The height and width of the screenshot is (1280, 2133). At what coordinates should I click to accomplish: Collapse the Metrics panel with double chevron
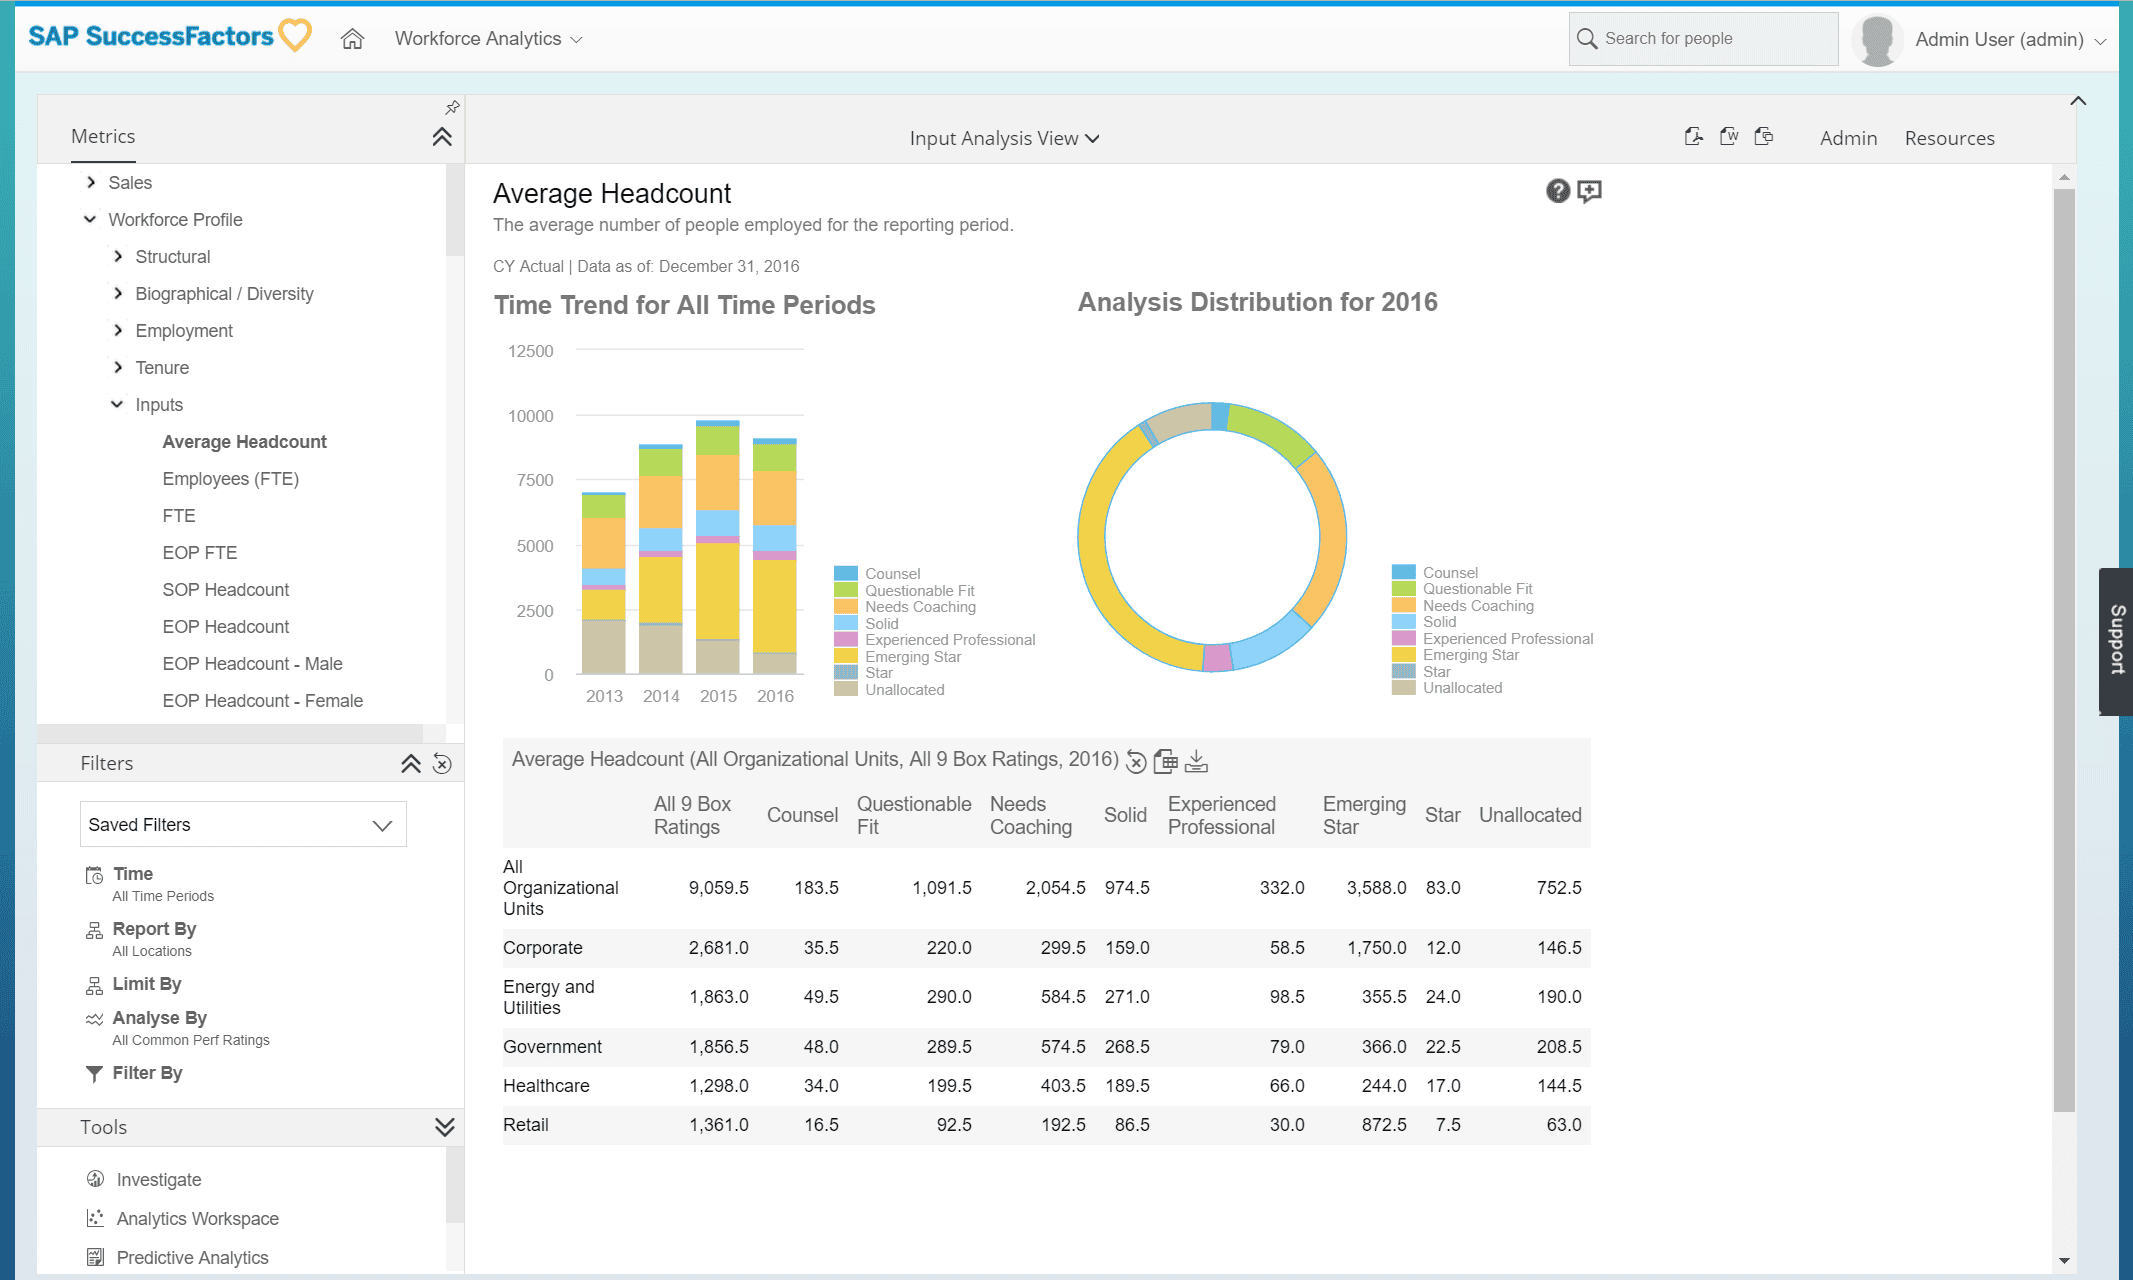coord(442,137)
